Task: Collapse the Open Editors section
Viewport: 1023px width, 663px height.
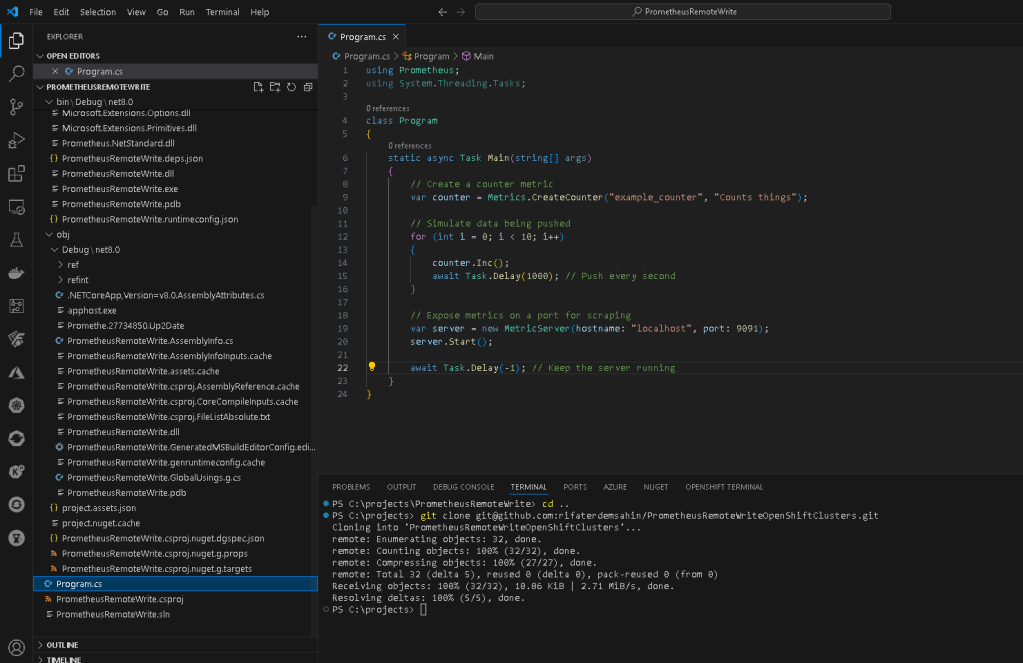Action: 40,56
